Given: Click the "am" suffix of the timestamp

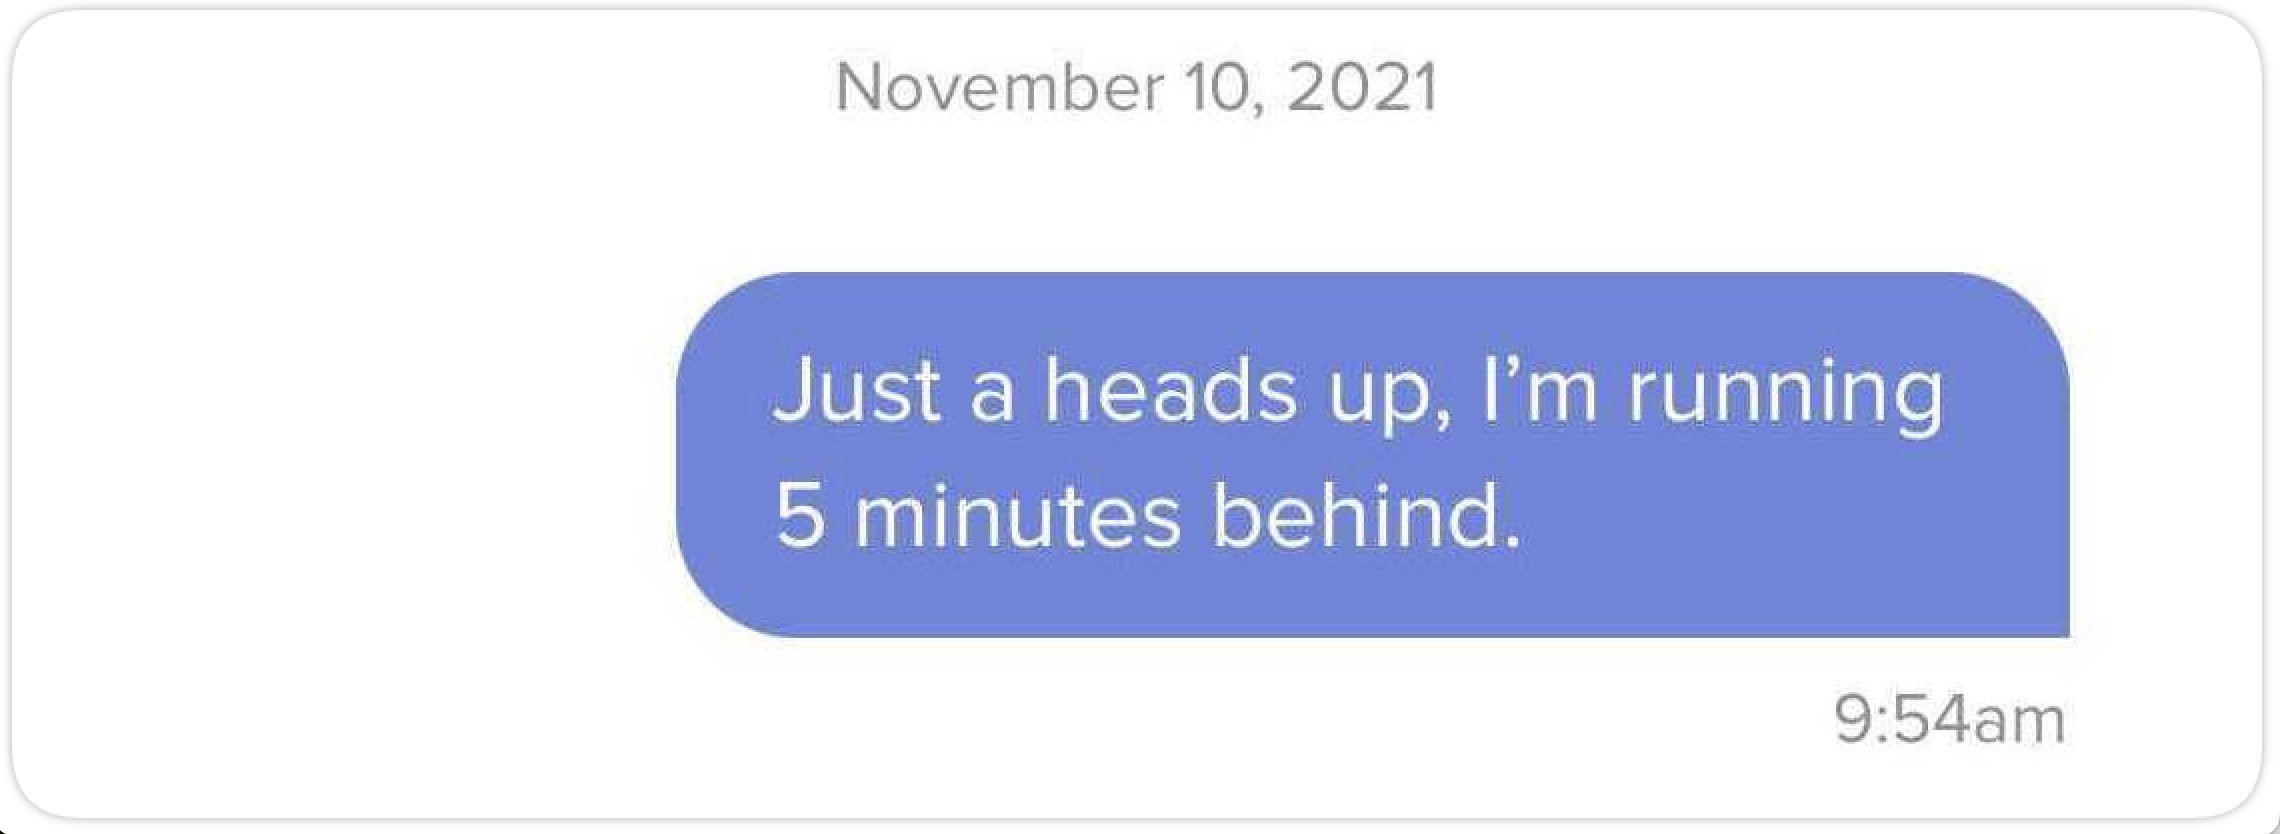Looking at the screenshot, I should [2020, 721].
